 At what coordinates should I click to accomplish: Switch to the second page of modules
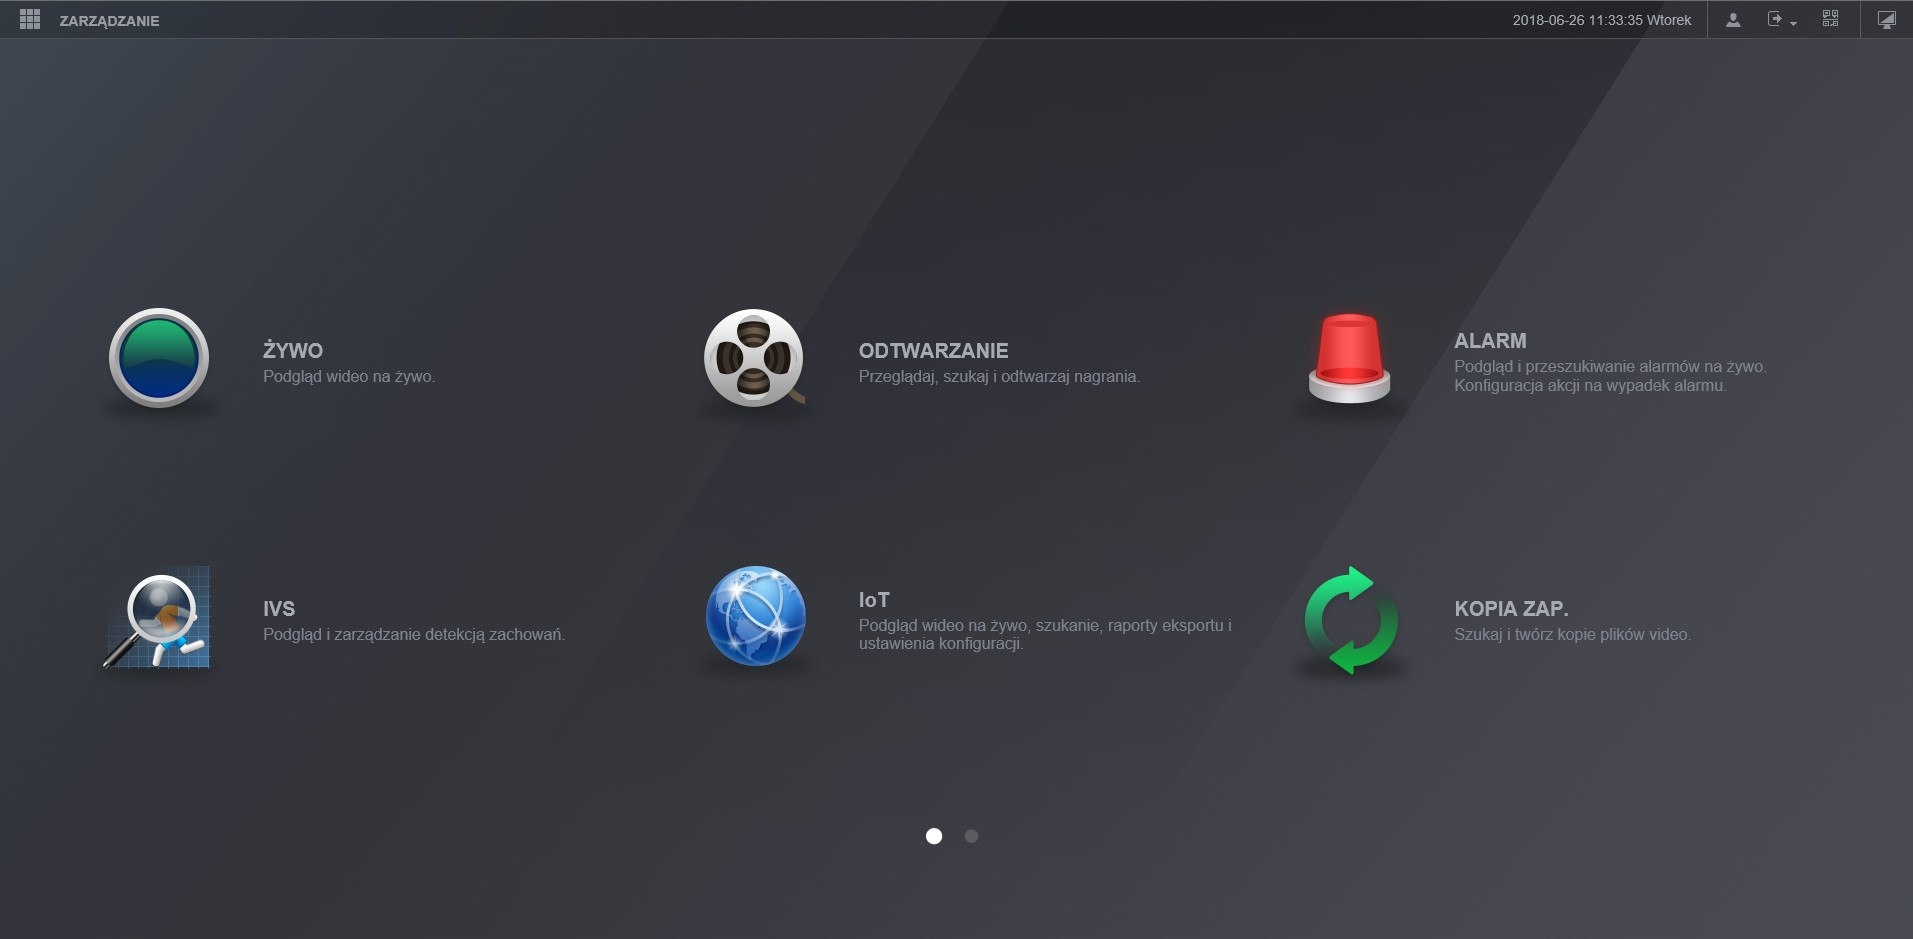[x=971, y=836]
